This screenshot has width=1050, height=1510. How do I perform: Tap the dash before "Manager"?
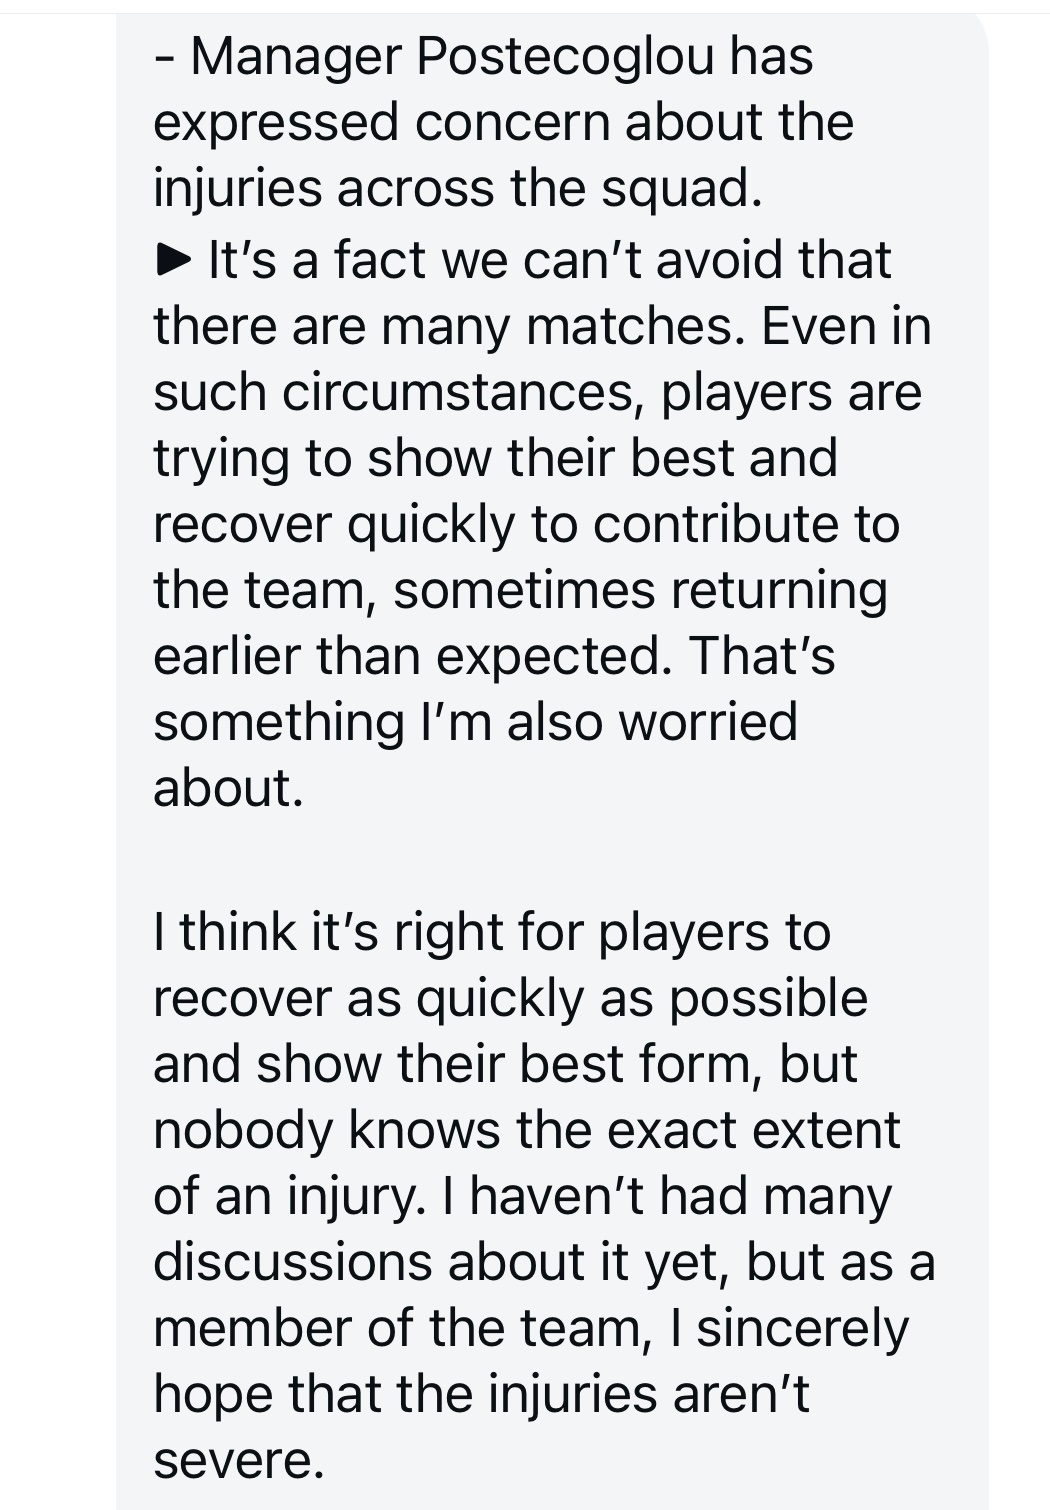click(162, 60)
